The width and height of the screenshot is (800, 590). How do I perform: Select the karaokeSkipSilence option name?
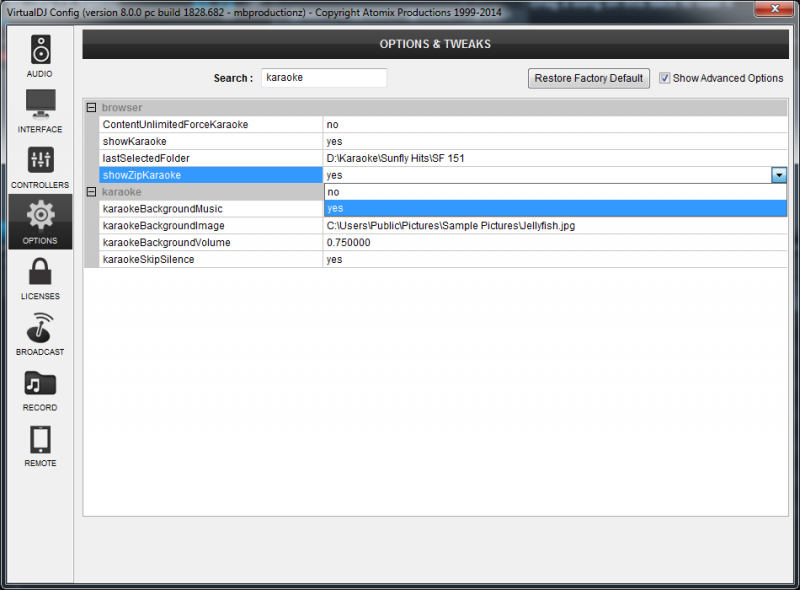(x=148, y=259)
